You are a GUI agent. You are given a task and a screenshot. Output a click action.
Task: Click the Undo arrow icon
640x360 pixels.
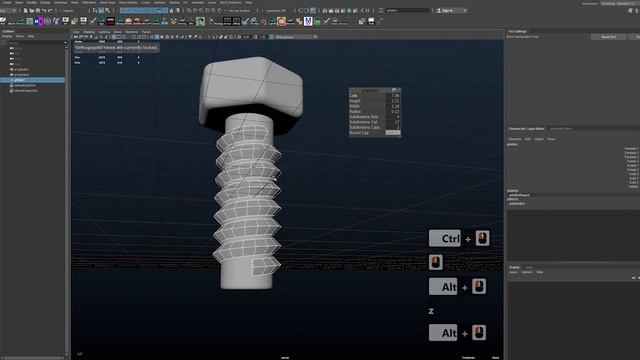click(44, 11)
